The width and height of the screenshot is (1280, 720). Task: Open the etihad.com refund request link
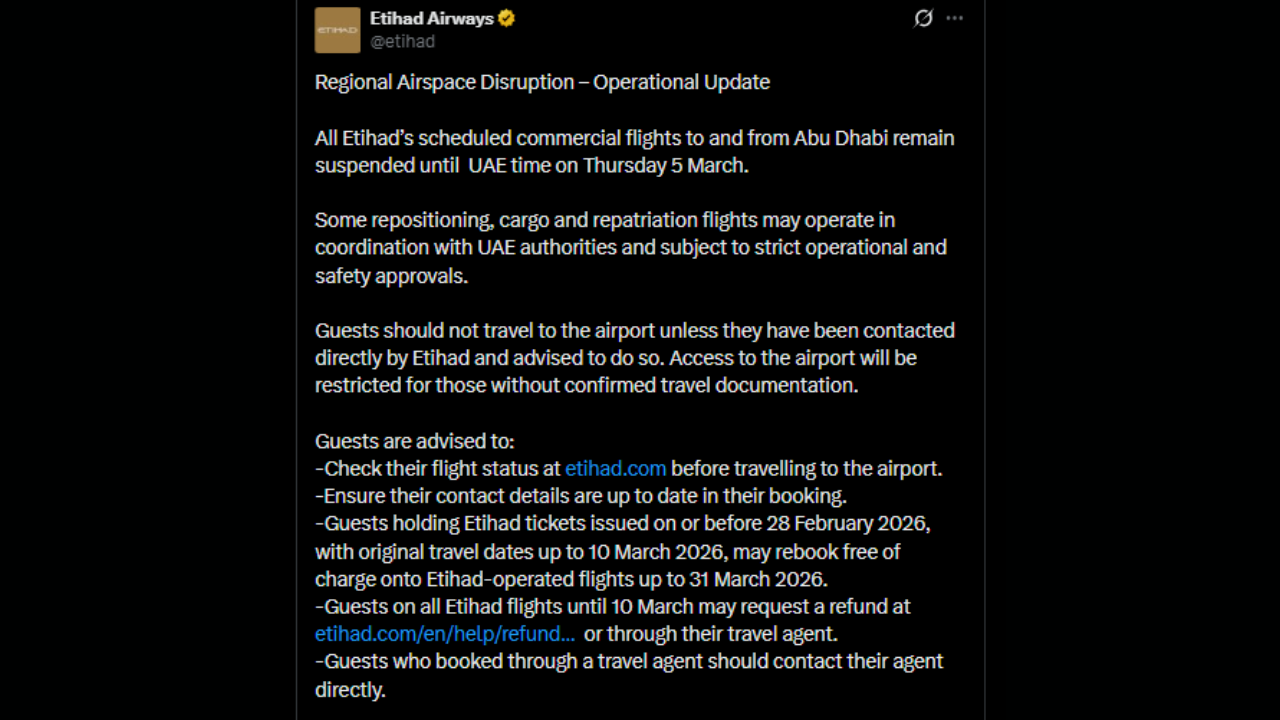tap(444, 633)
